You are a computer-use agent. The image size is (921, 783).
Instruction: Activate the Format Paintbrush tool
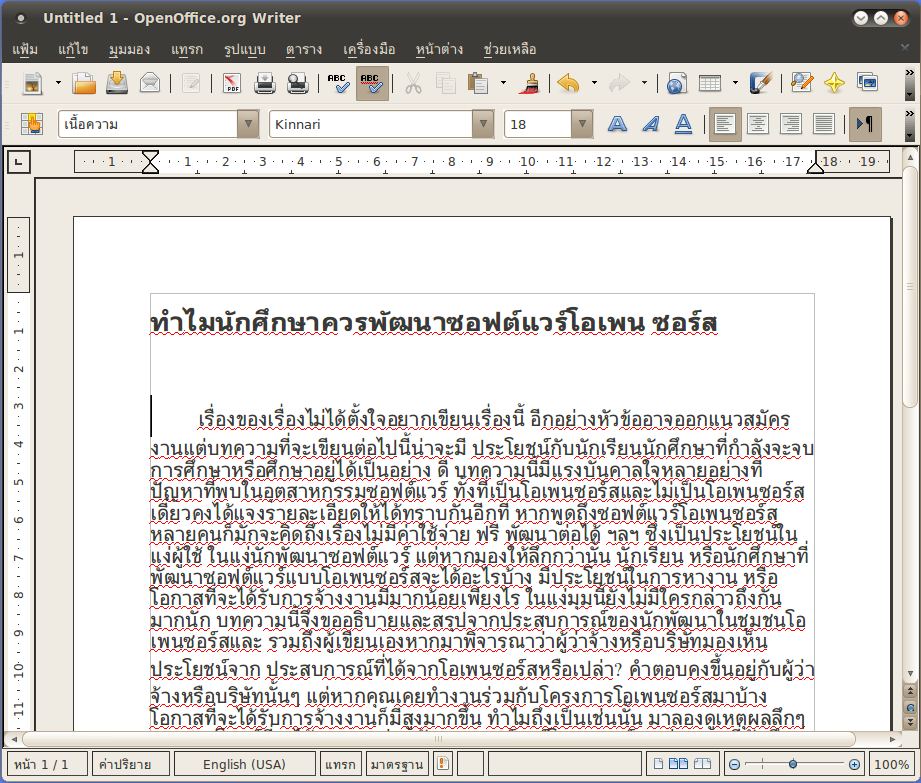pos(530,83)
